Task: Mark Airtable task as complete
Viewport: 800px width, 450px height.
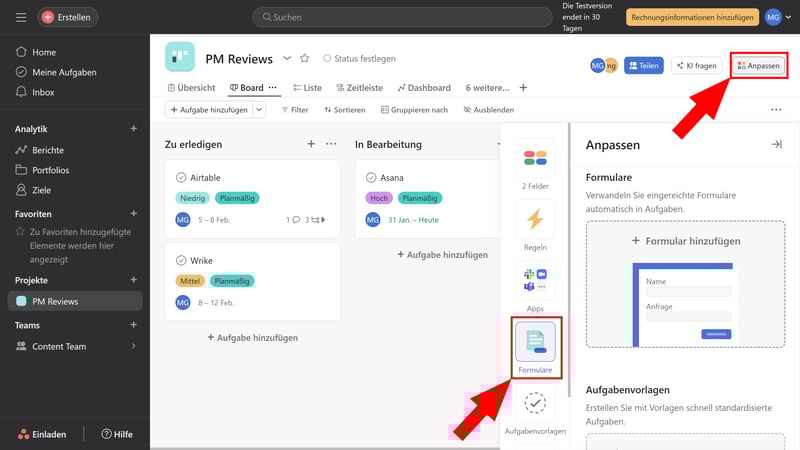Action: click(181, 177)
